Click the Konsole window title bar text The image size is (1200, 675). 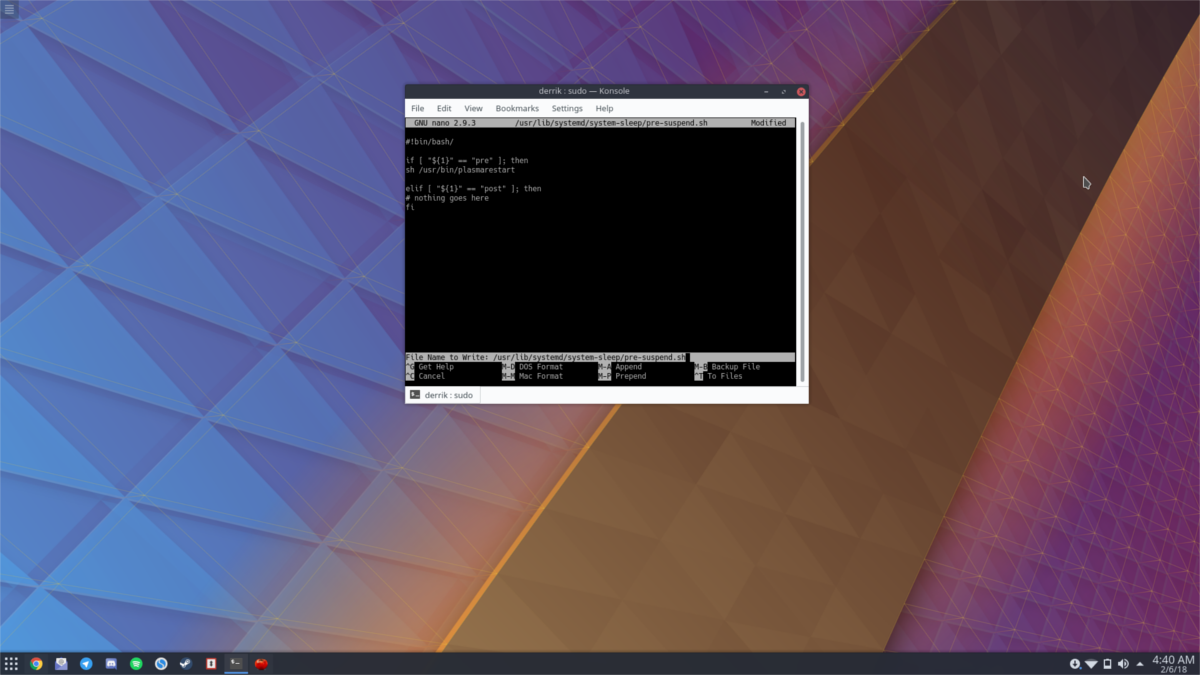(586, 91)
